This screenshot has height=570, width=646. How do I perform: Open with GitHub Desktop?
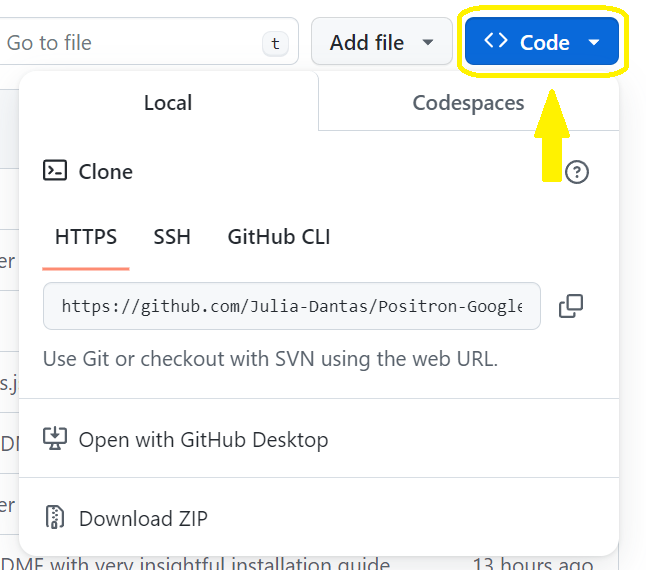point(319,439)
